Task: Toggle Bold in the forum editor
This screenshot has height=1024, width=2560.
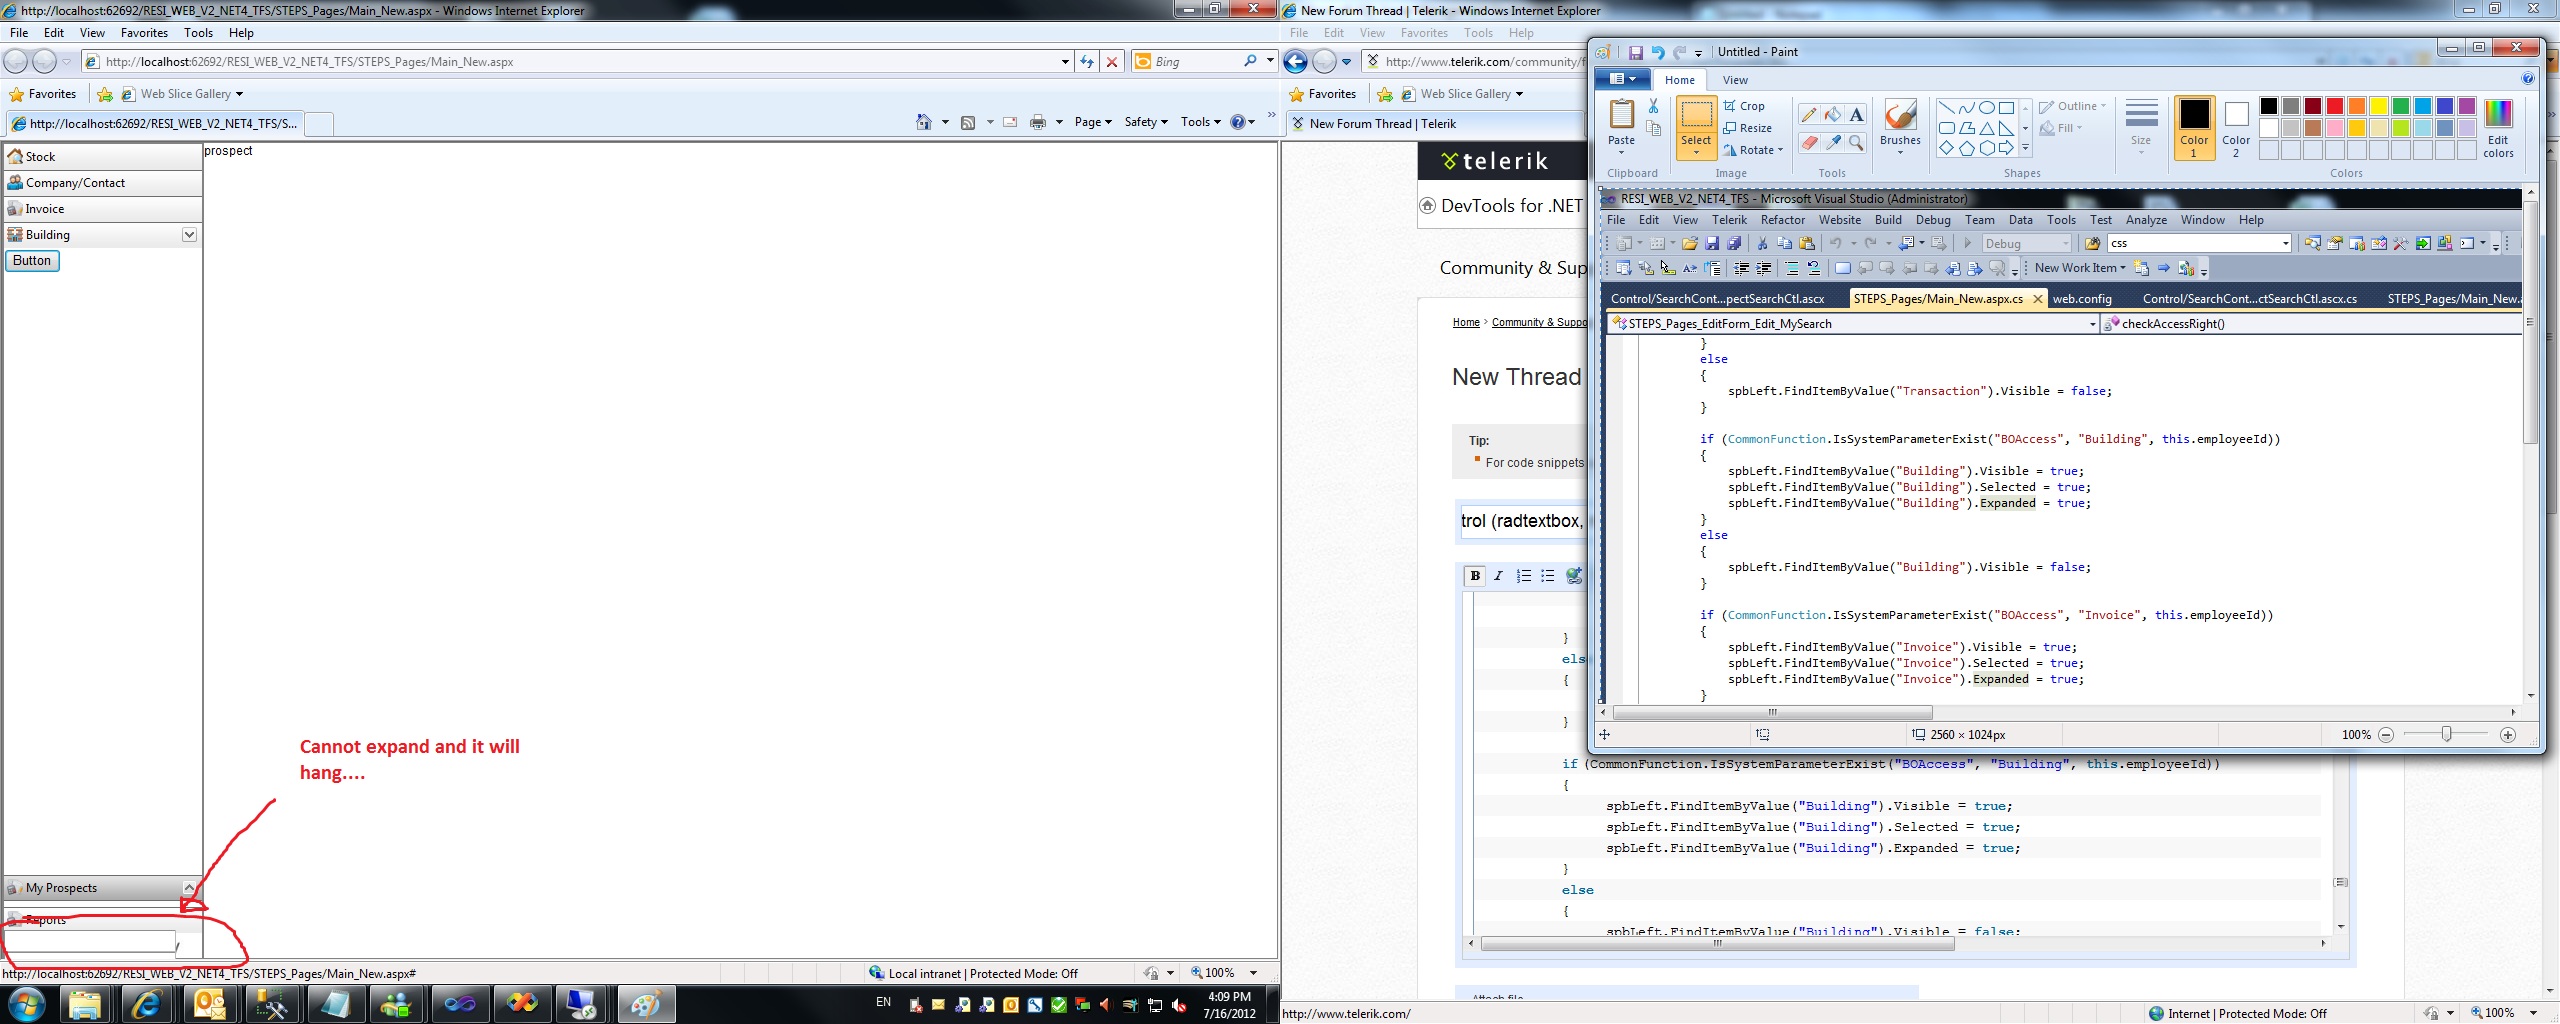Action: (1474, 576)
